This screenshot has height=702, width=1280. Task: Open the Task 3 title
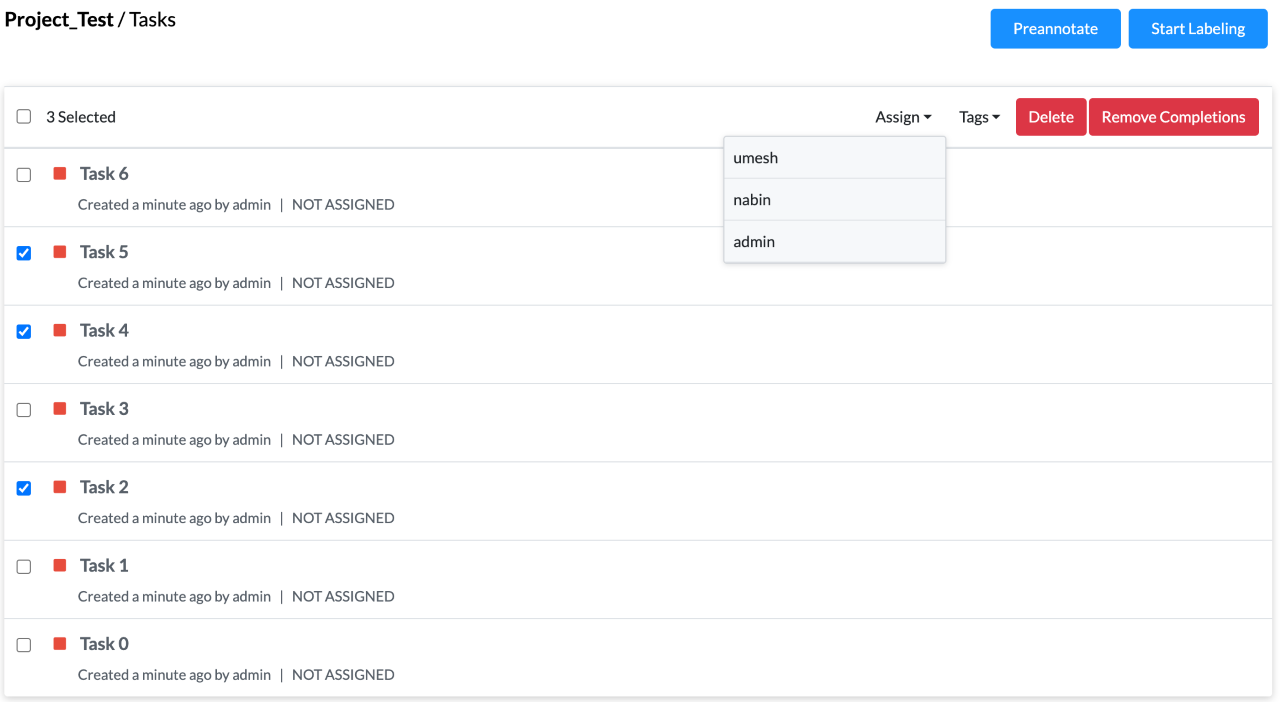tap(104, 409)
